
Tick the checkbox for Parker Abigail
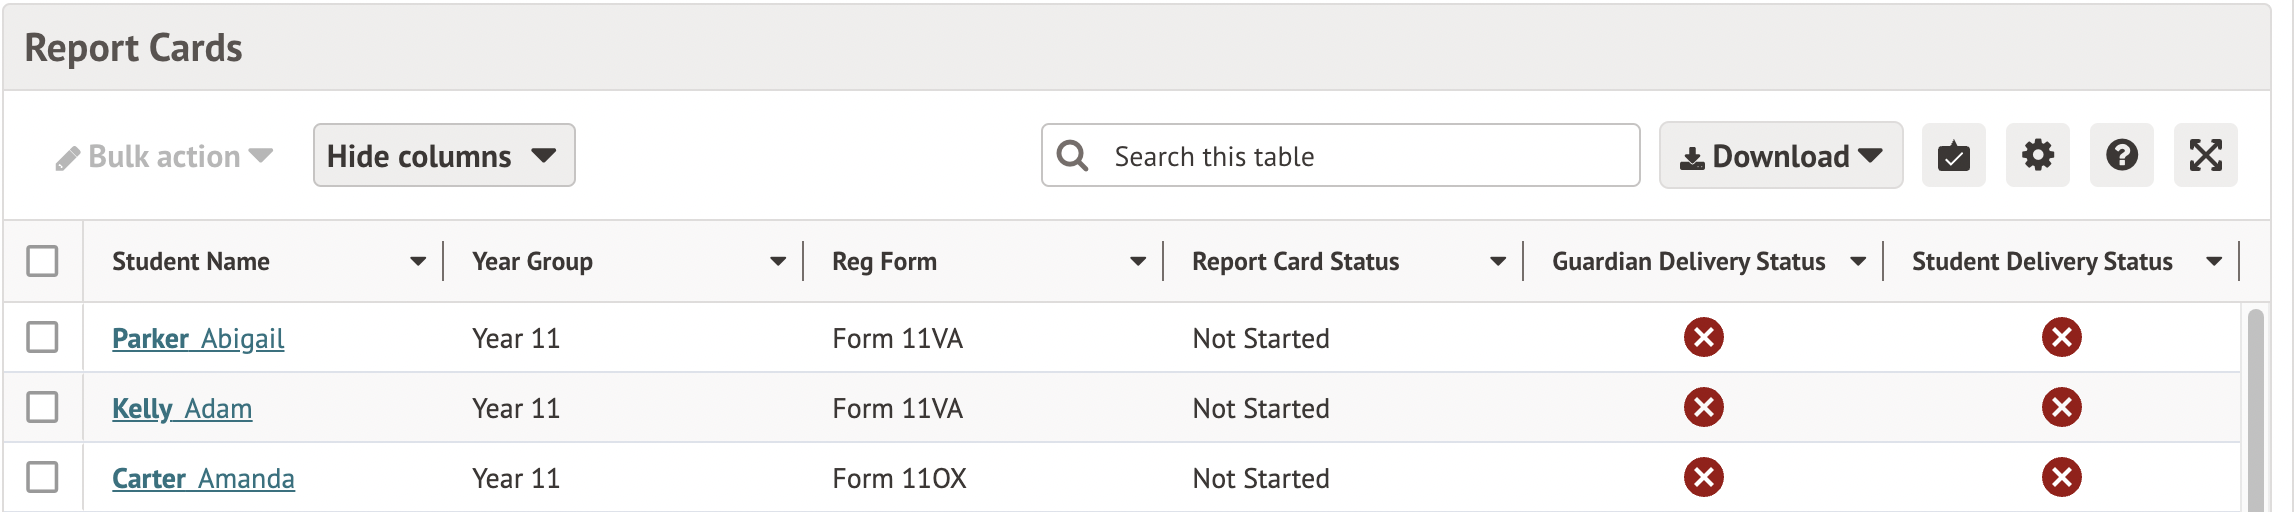coord(42,337)
